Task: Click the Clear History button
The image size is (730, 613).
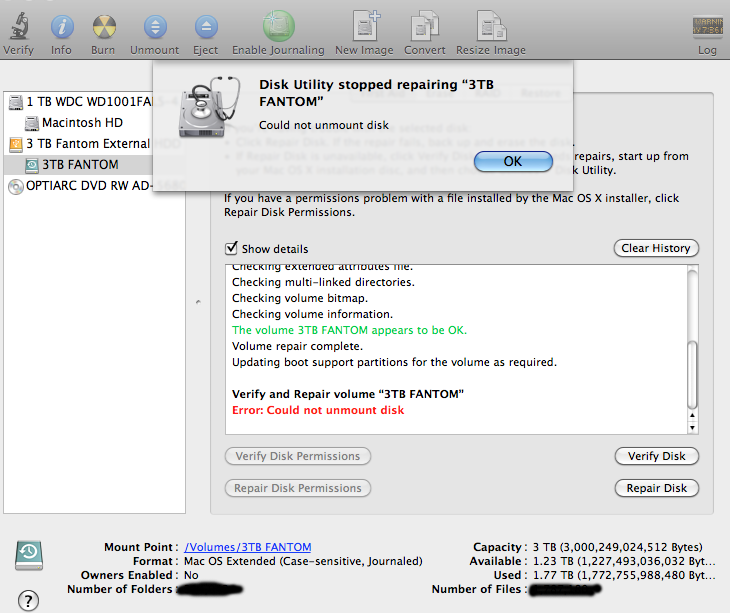Action: click(656, 248)
